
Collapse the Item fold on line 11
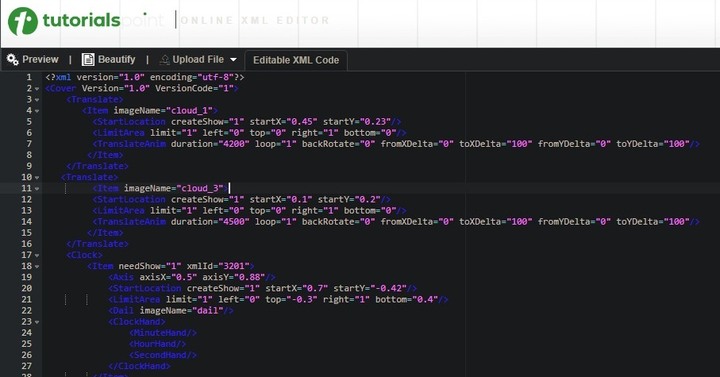(x=37, y=188)
